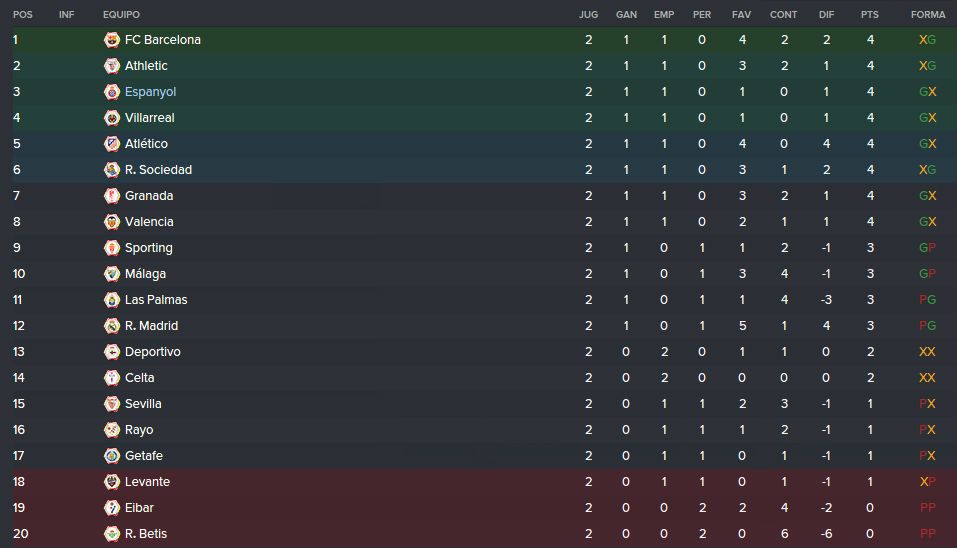Viewport: 957px width, 548px height.
Task: Open Las Palmas team page
Action: coord(156,300)
